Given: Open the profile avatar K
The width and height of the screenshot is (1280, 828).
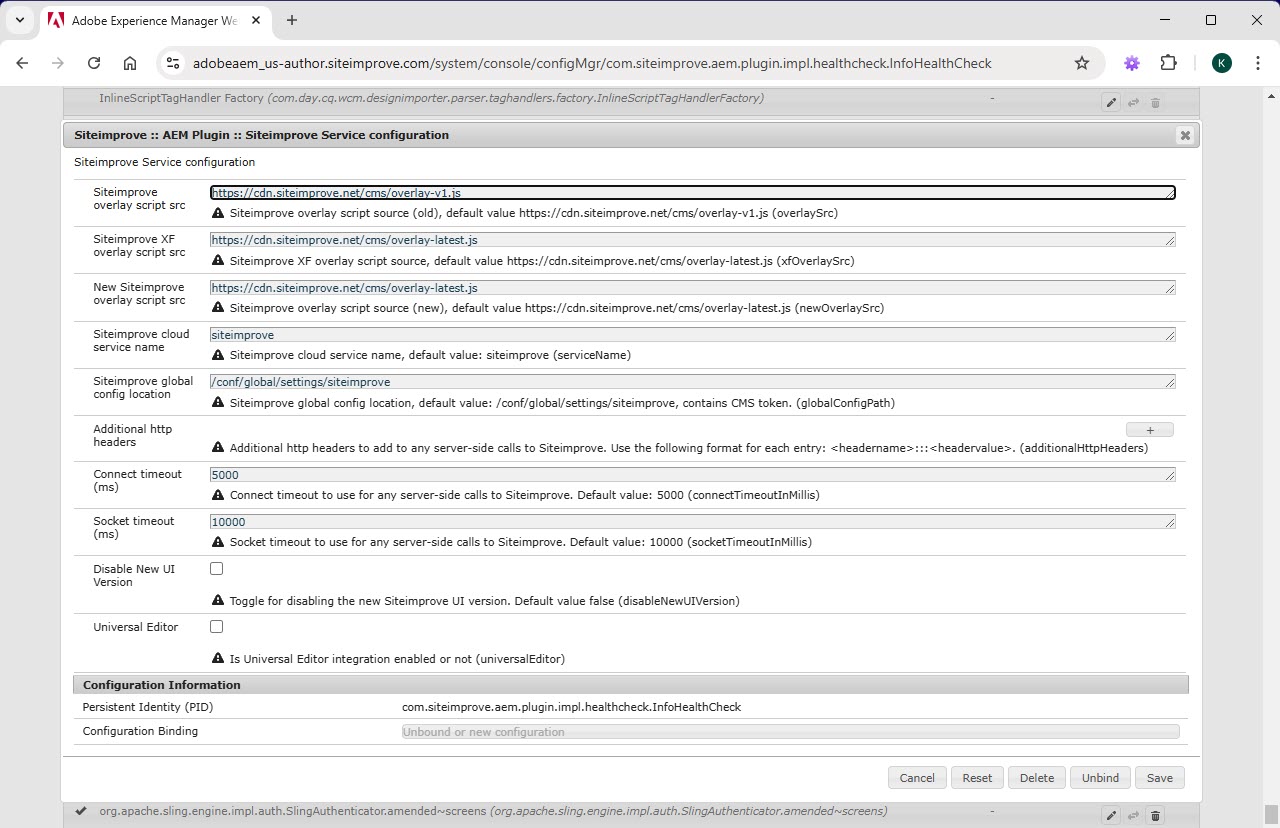Looking at the screenshot, I should 1221,63.
